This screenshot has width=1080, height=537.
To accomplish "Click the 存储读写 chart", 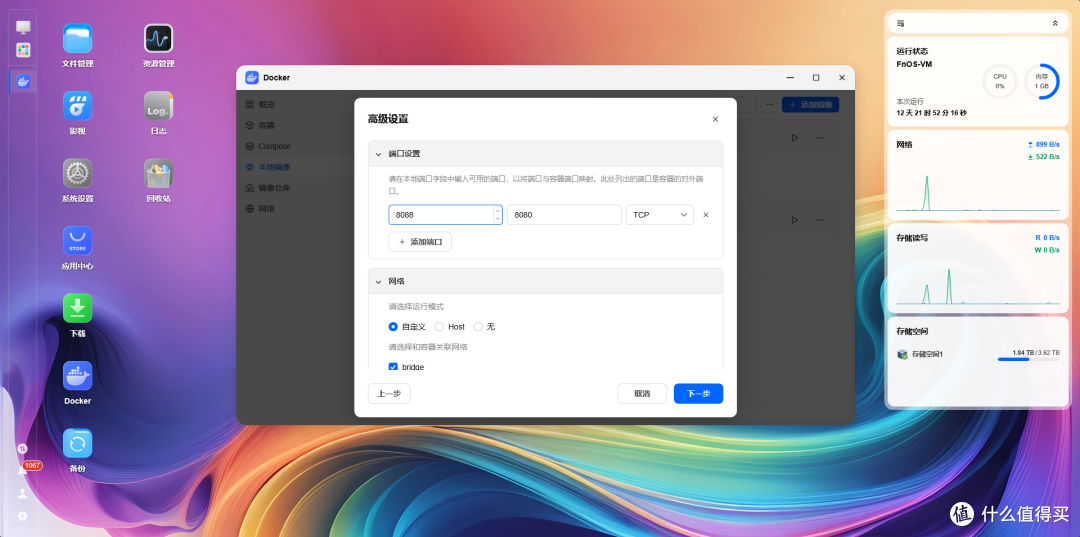I will click(978, 284).
